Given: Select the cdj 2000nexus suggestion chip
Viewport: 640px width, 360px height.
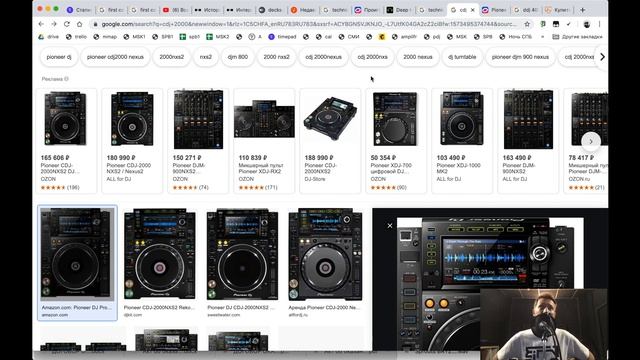Looking at the screenshot, I should tap(323, 57).
